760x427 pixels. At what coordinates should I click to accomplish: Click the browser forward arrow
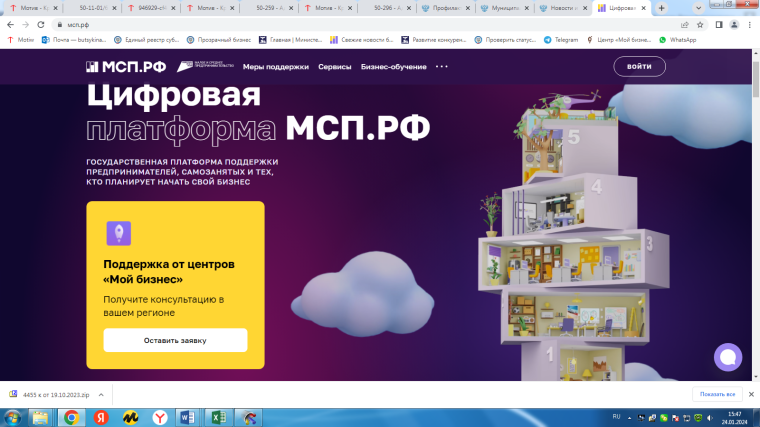(26, 25)
